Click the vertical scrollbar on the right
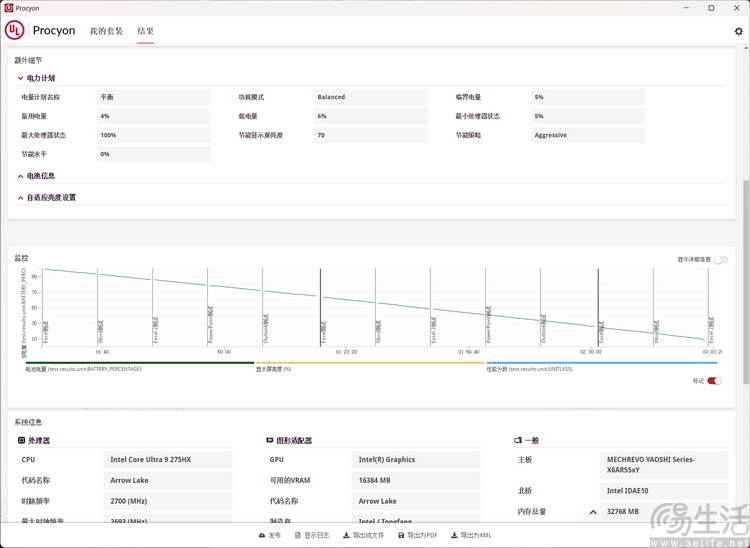The width and height of the screenshot is (750, 548). point(745,200)
